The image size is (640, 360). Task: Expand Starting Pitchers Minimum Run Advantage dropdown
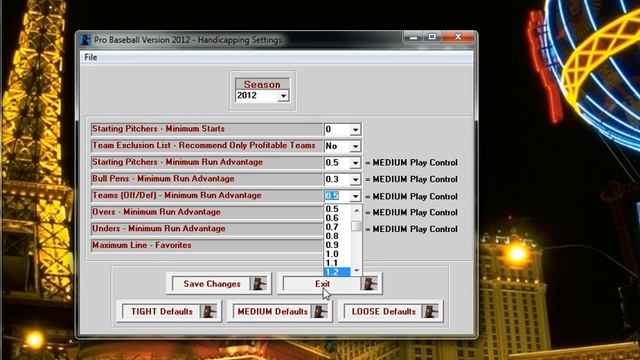point(355,163)
